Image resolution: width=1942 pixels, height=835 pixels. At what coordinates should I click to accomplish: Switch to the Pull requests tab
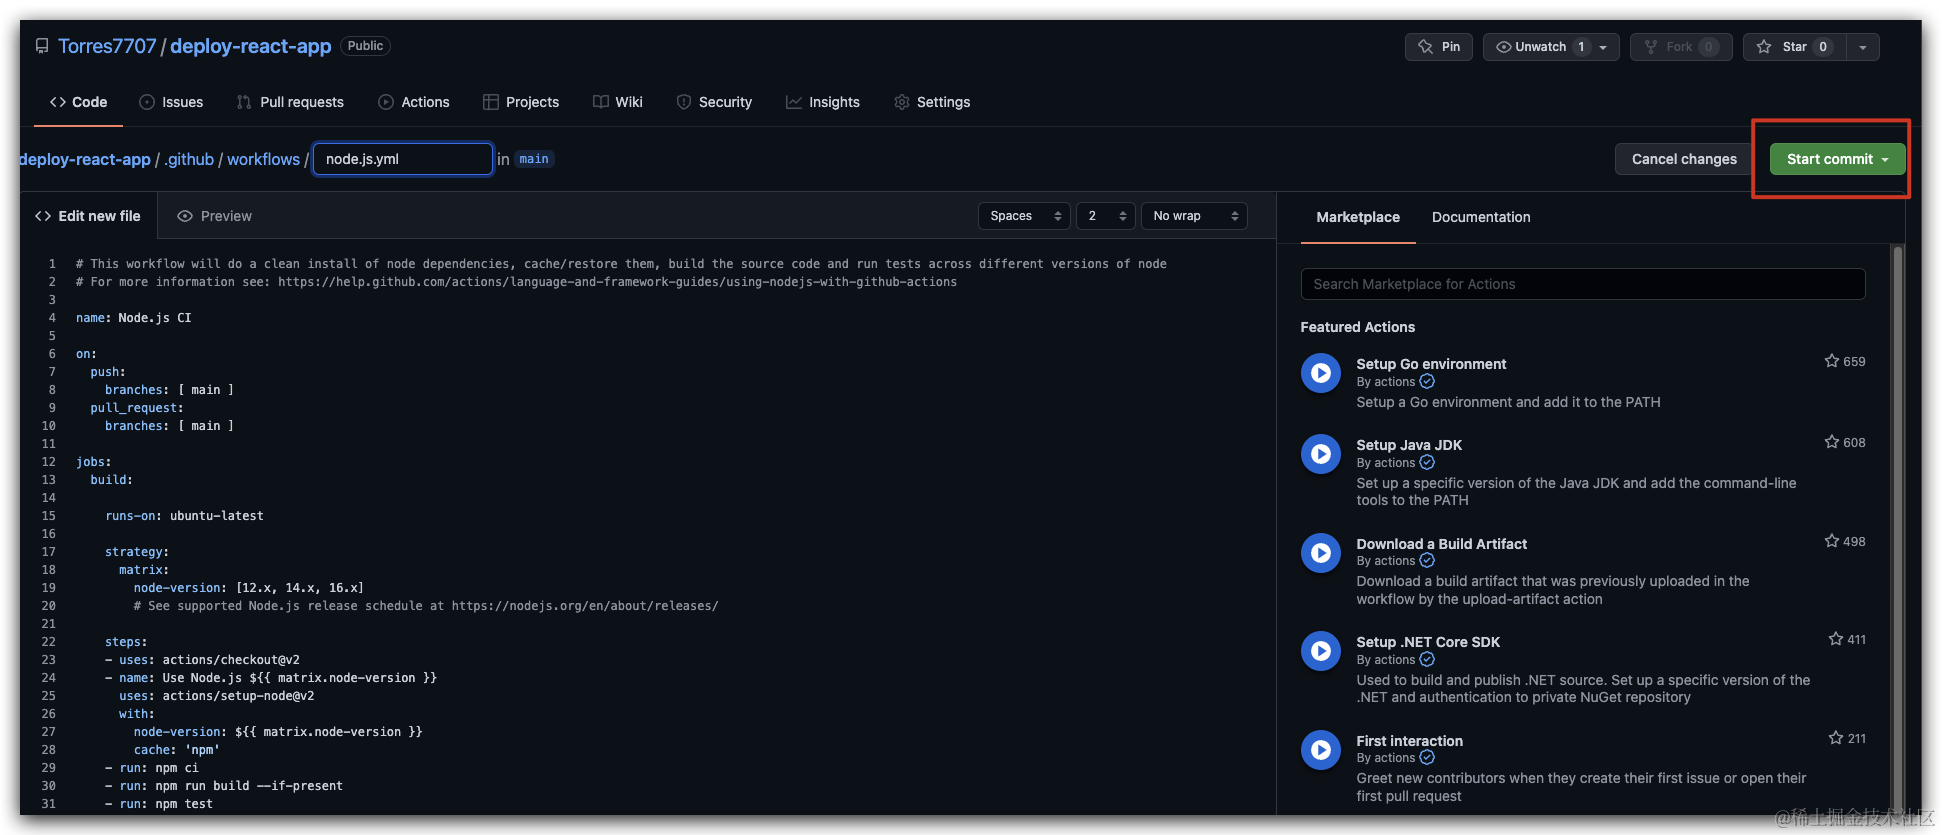pos(290,102)
